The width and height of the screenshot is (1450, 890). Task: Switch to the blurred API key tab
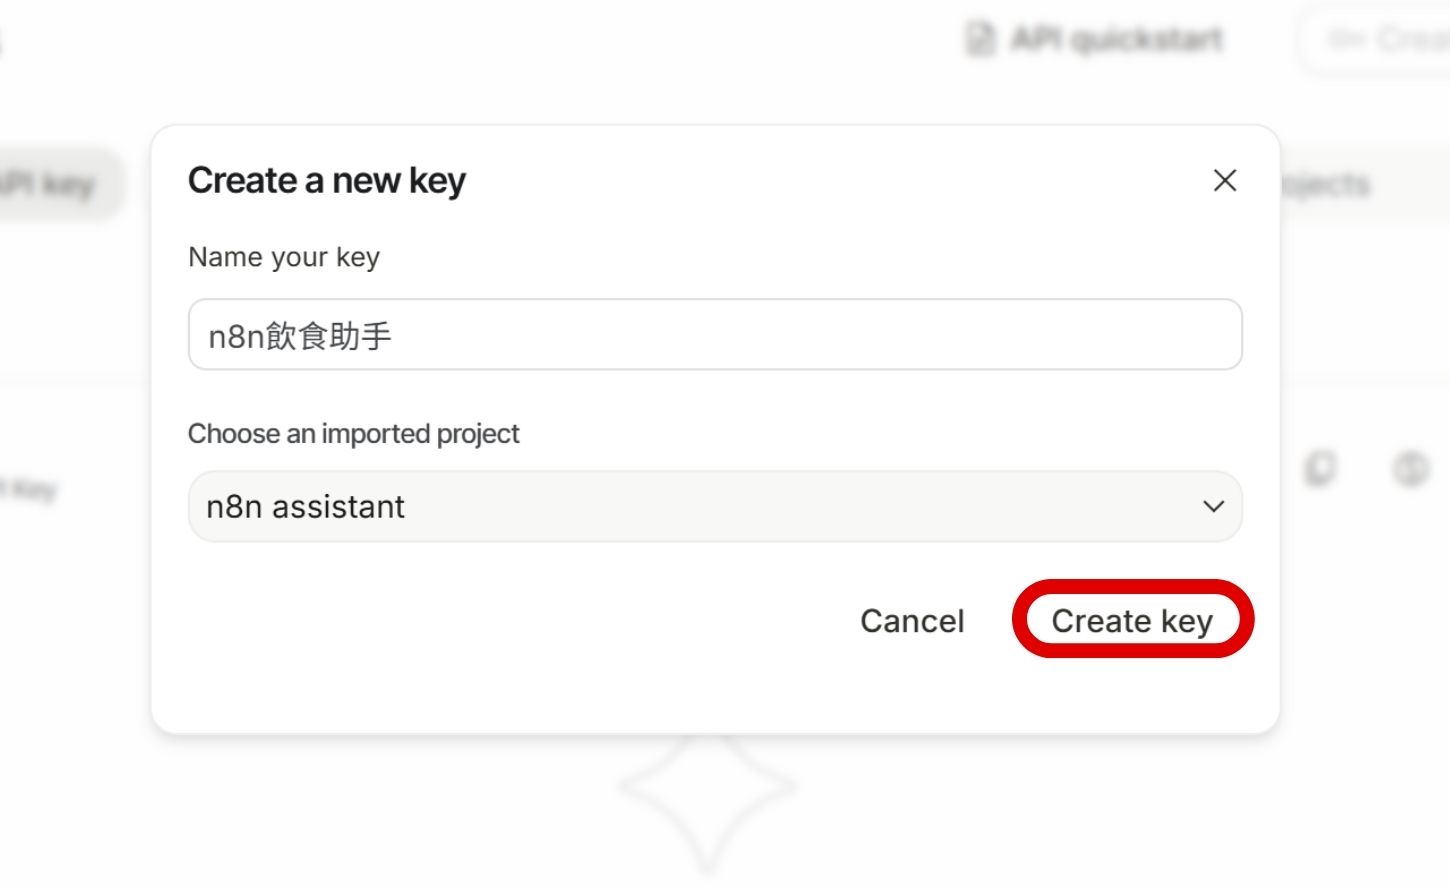click(55, 184)
